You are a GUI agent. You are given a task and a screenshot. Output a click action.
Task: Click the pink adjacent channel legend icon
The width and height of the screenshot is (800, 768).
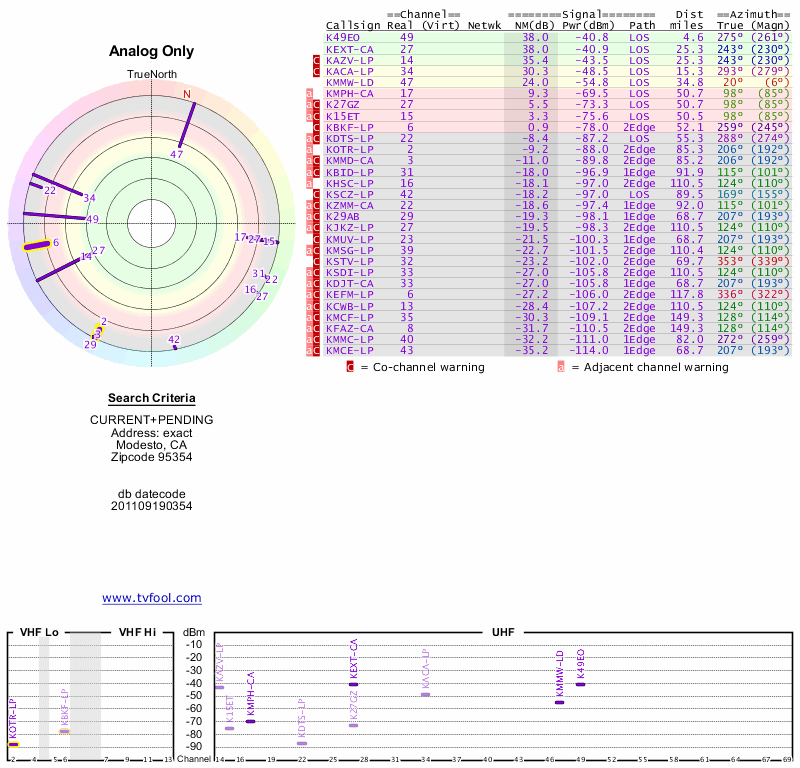pos(561,367)
